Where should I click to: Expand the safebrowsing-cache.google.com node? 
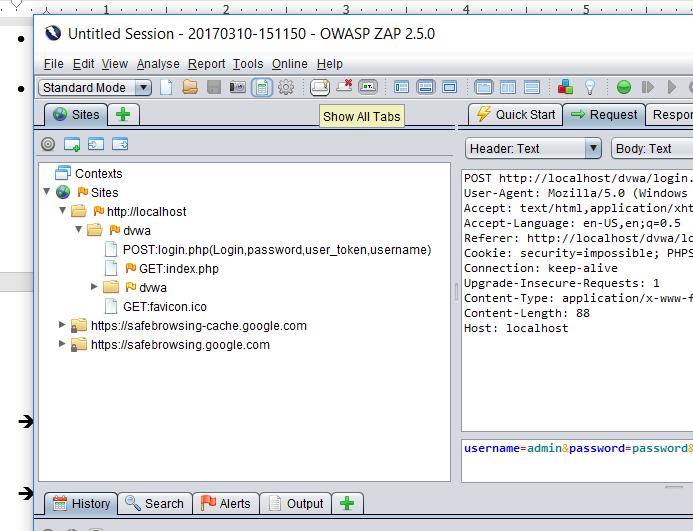[62, 325]
